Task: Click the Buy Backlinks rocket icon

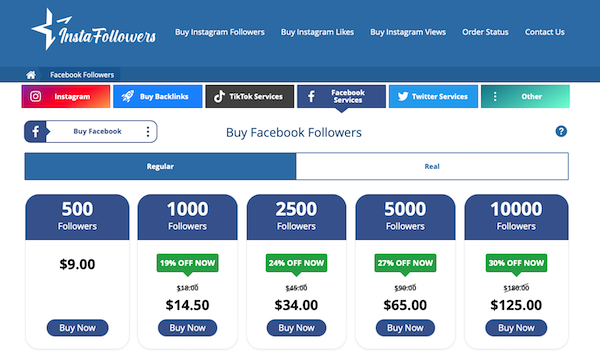Action: point(128,96)
